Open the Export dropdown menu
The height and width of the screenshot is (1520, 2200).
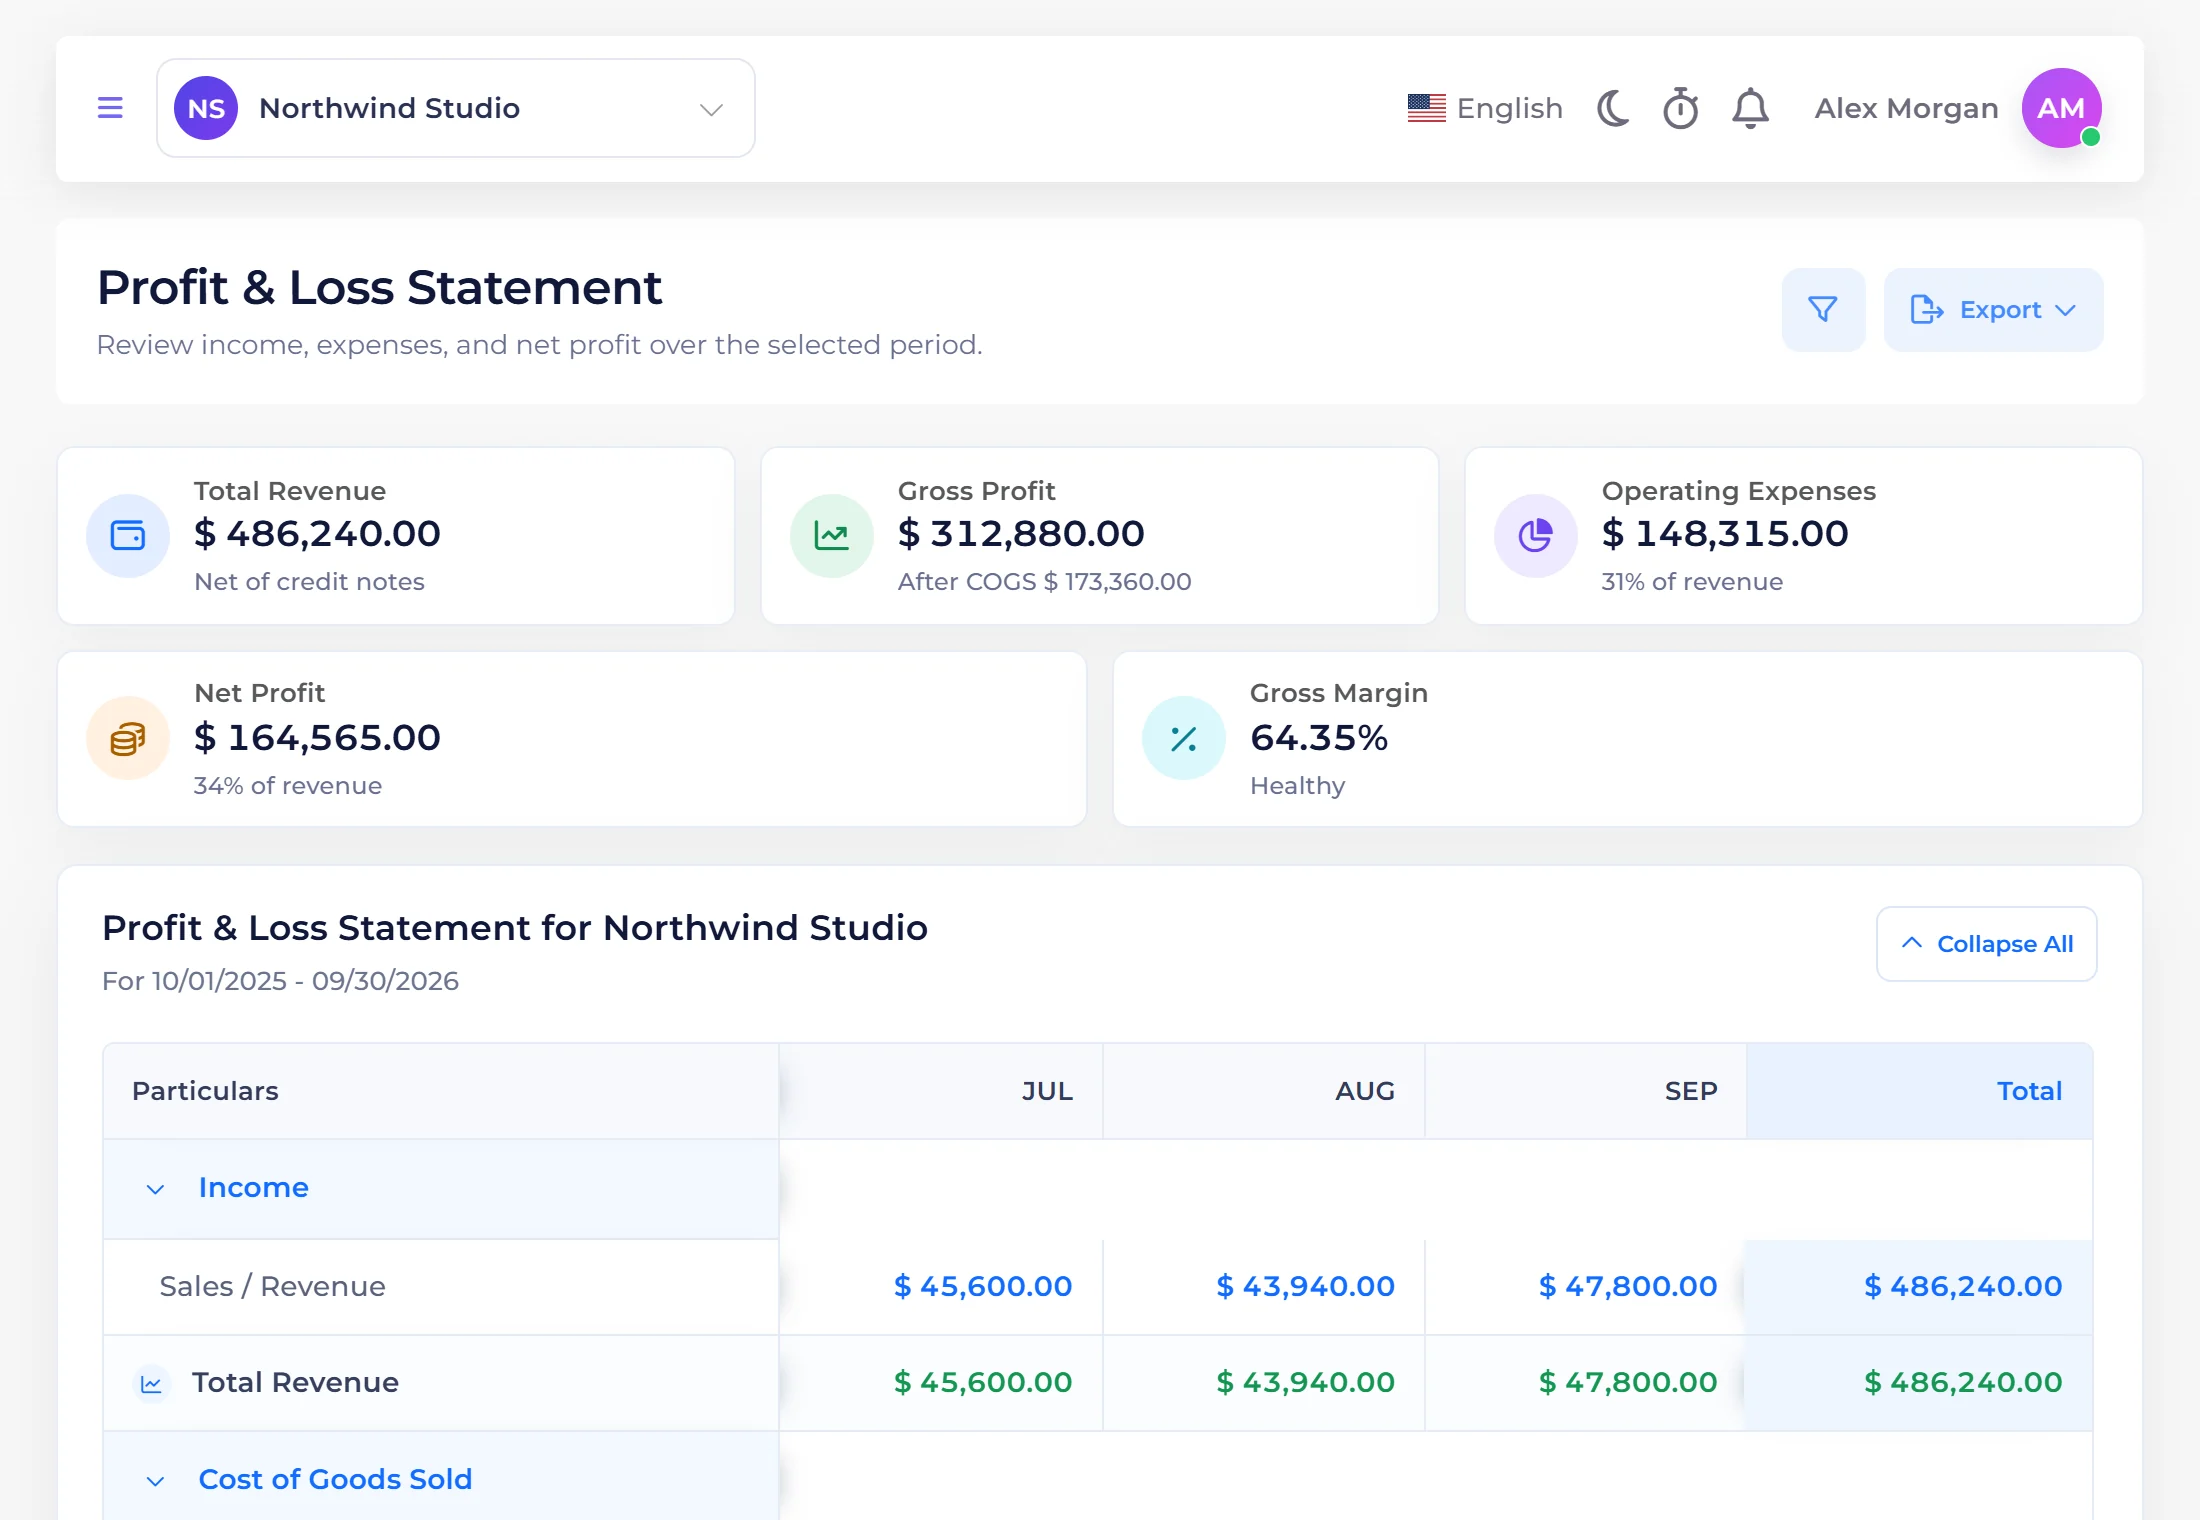click(x=1993, y=310)
